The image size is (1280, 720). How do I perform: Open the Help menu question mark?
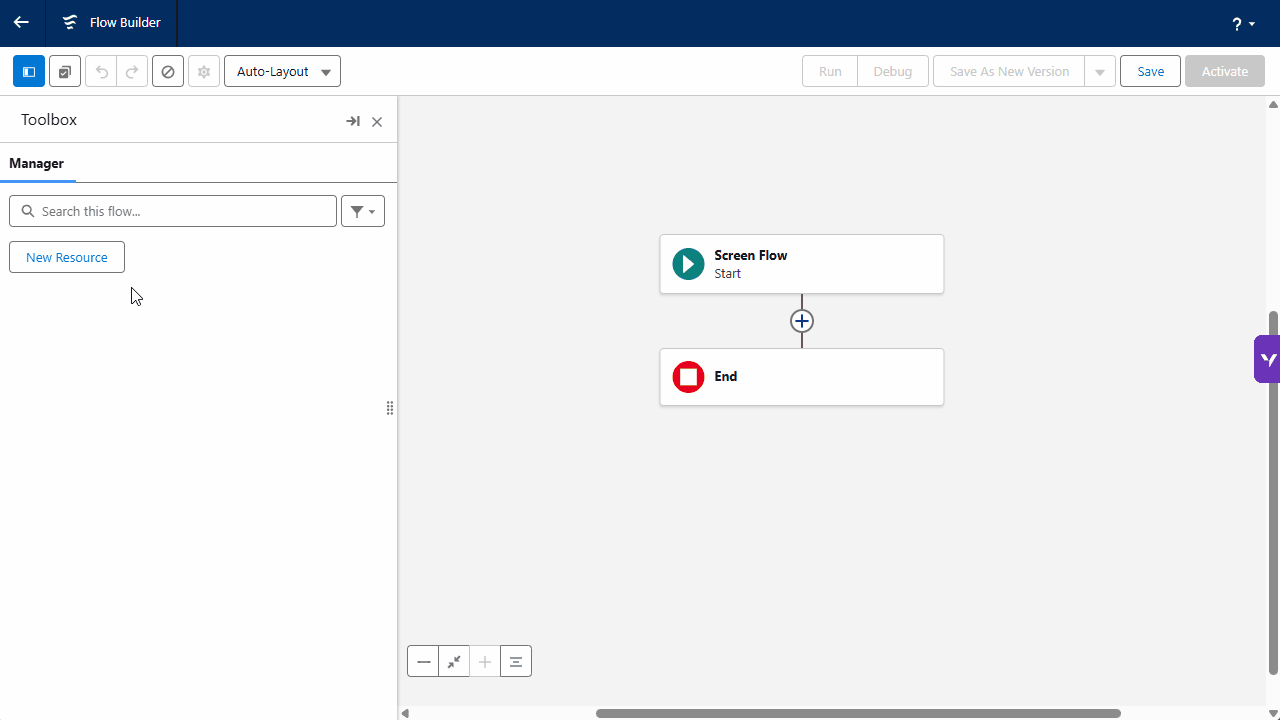[x=1243, y=24]
